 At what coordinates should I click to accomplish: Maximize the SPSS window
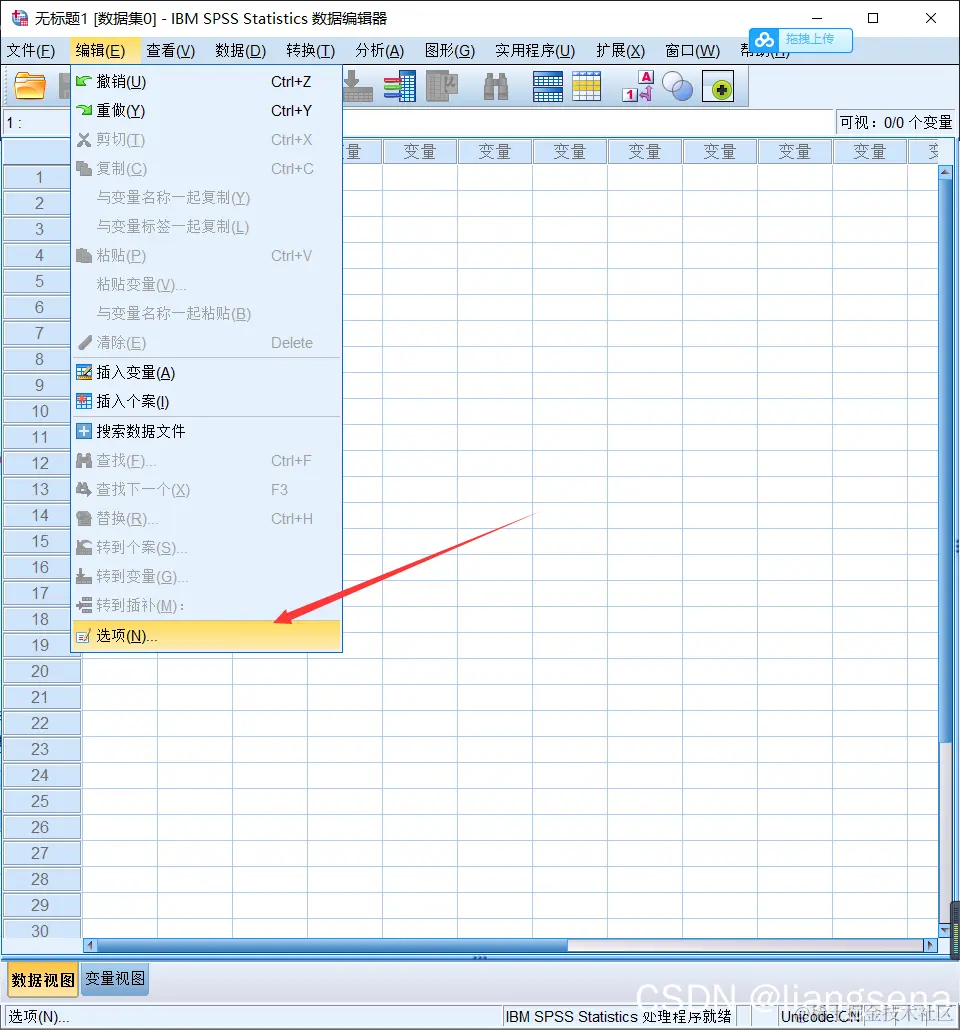[873, 18]
